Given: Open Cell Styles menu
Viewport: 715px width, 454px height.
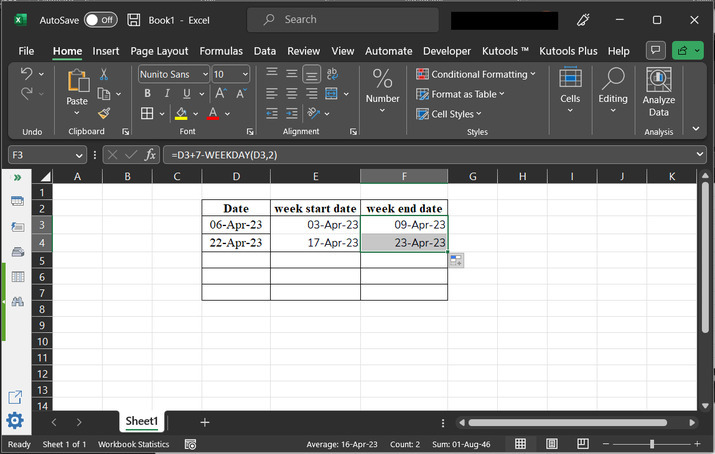Looking at the screenshot, I should [449, 114].
